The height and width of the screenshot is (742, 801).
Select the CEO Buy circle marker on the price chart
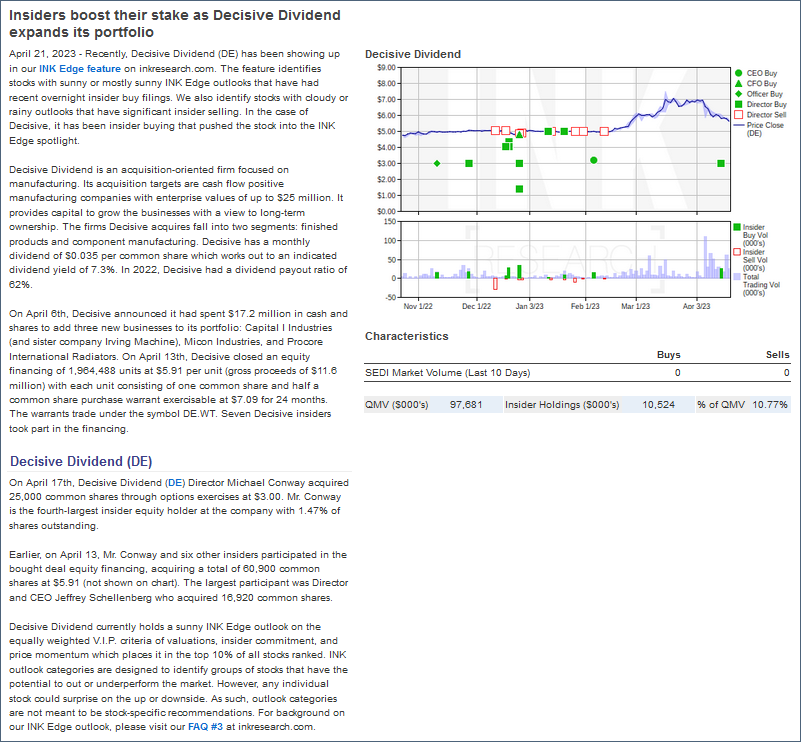coord(594,160)
